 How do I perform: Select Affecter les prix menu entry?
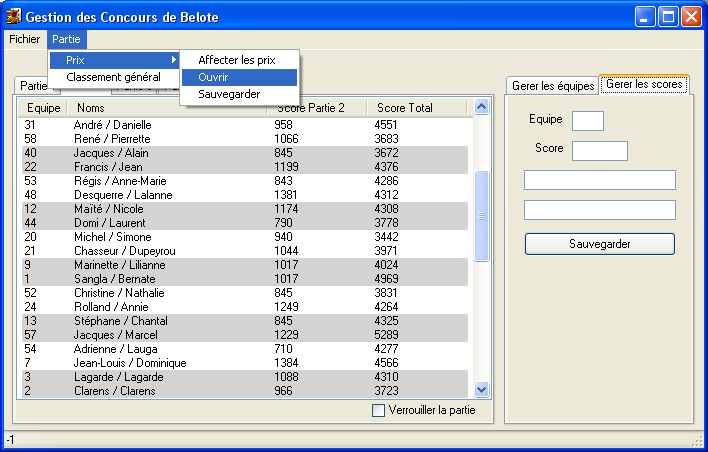pyautogui.click(x=236, y=60)
